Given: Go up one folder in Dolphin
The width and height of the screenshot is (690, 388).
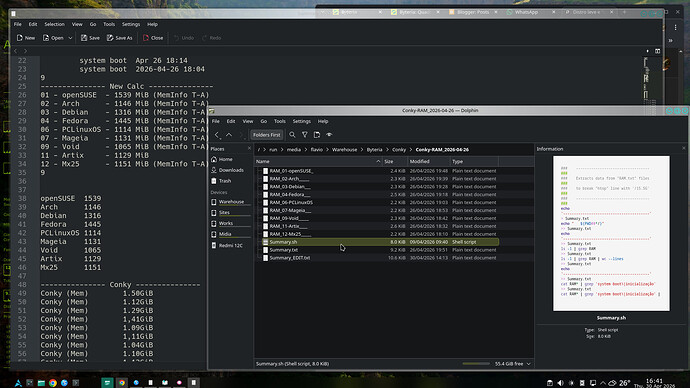Looking at the screenshot, I should point(229,135).
